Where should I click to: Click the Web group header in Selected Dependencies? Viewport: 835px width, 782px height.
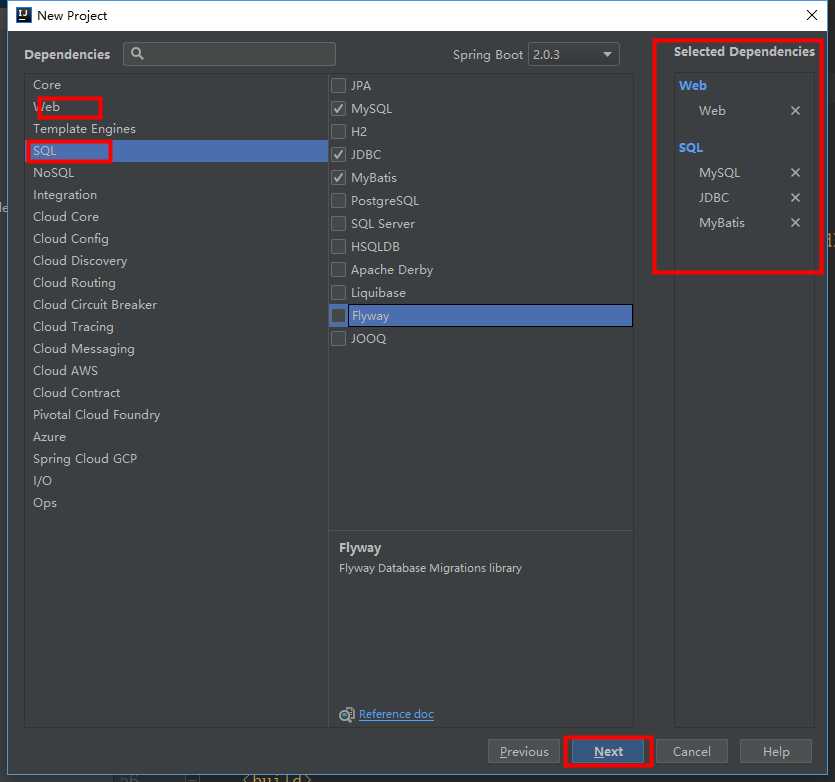[692, 85]
